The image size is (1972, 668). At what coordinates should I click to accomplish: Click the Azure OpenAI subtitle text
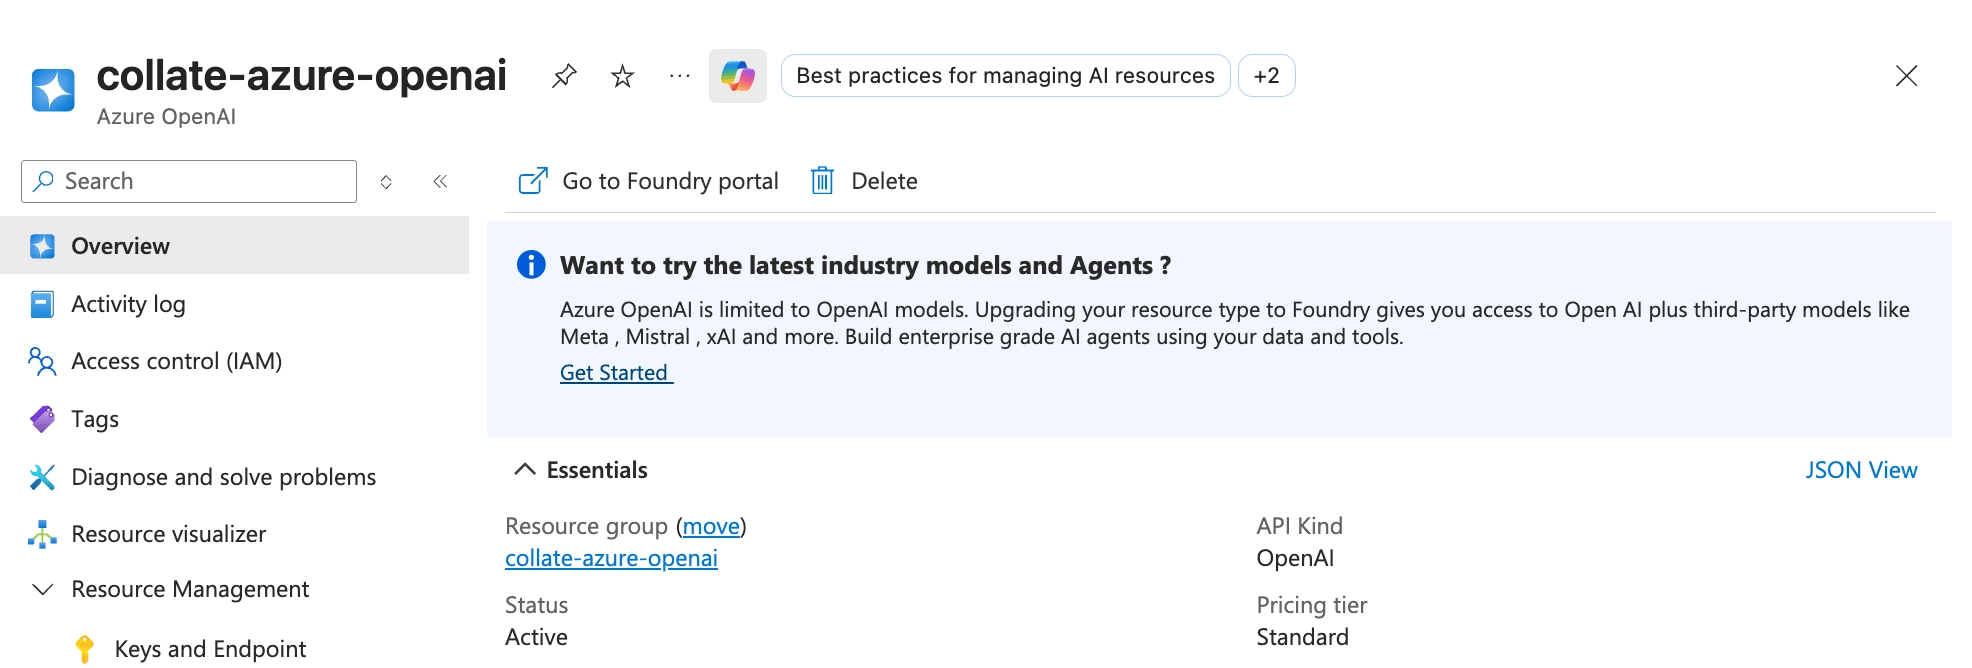[x=166, y=117]
